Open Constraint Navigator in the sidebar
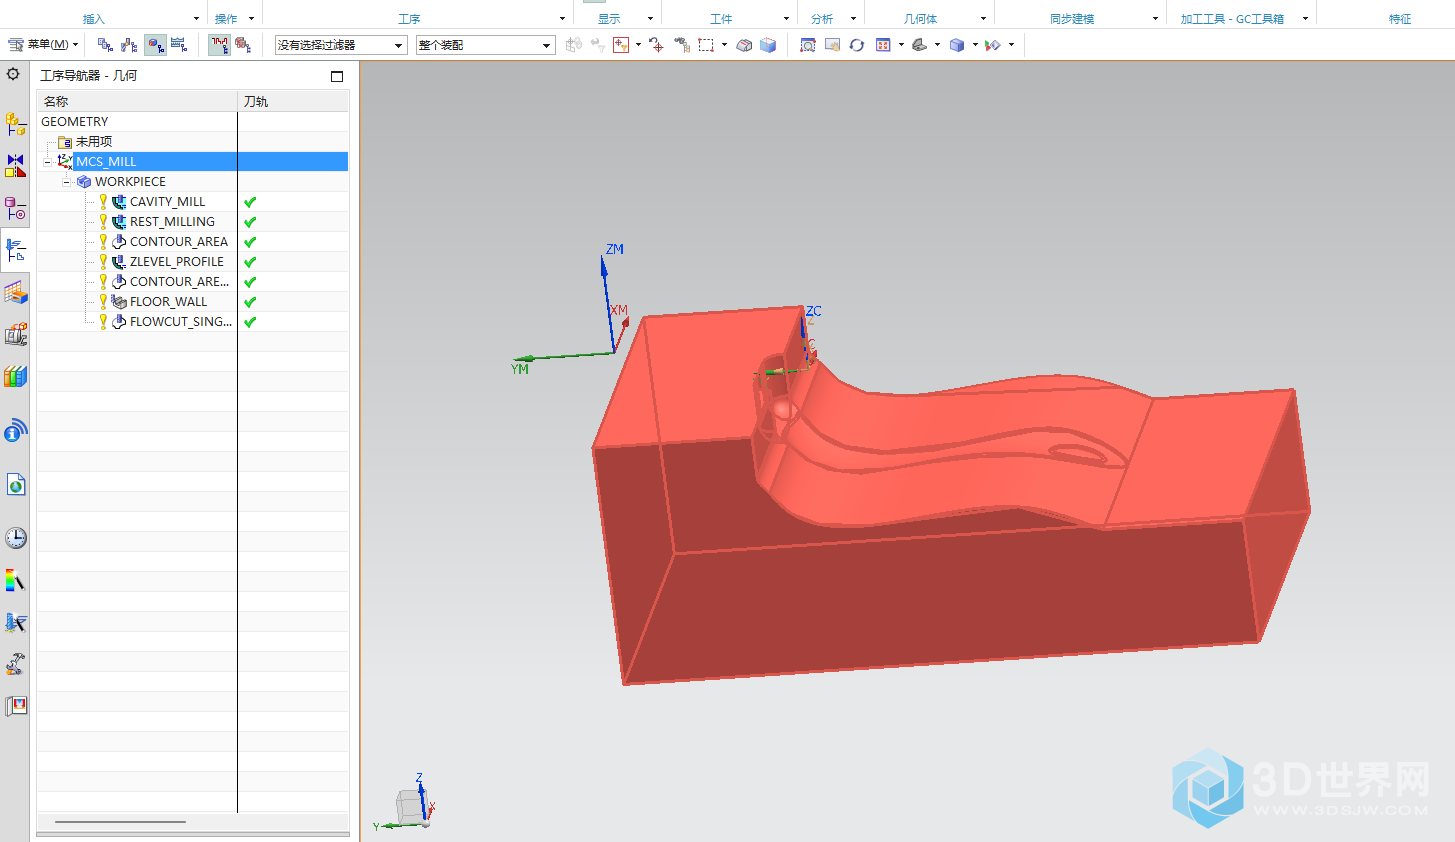 click(15, 166)
